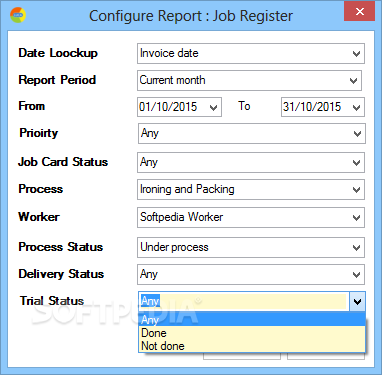Collapse the Trial Status dropdown arrow
The width and height of the screenshot is (382, 375).
pos(357,302)
